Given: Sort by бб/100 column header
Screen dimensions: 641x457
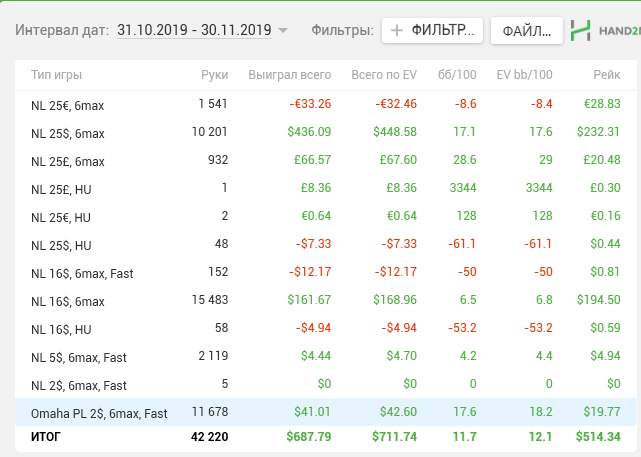Looking at the screenshot, I should click(x=457, y=75).
